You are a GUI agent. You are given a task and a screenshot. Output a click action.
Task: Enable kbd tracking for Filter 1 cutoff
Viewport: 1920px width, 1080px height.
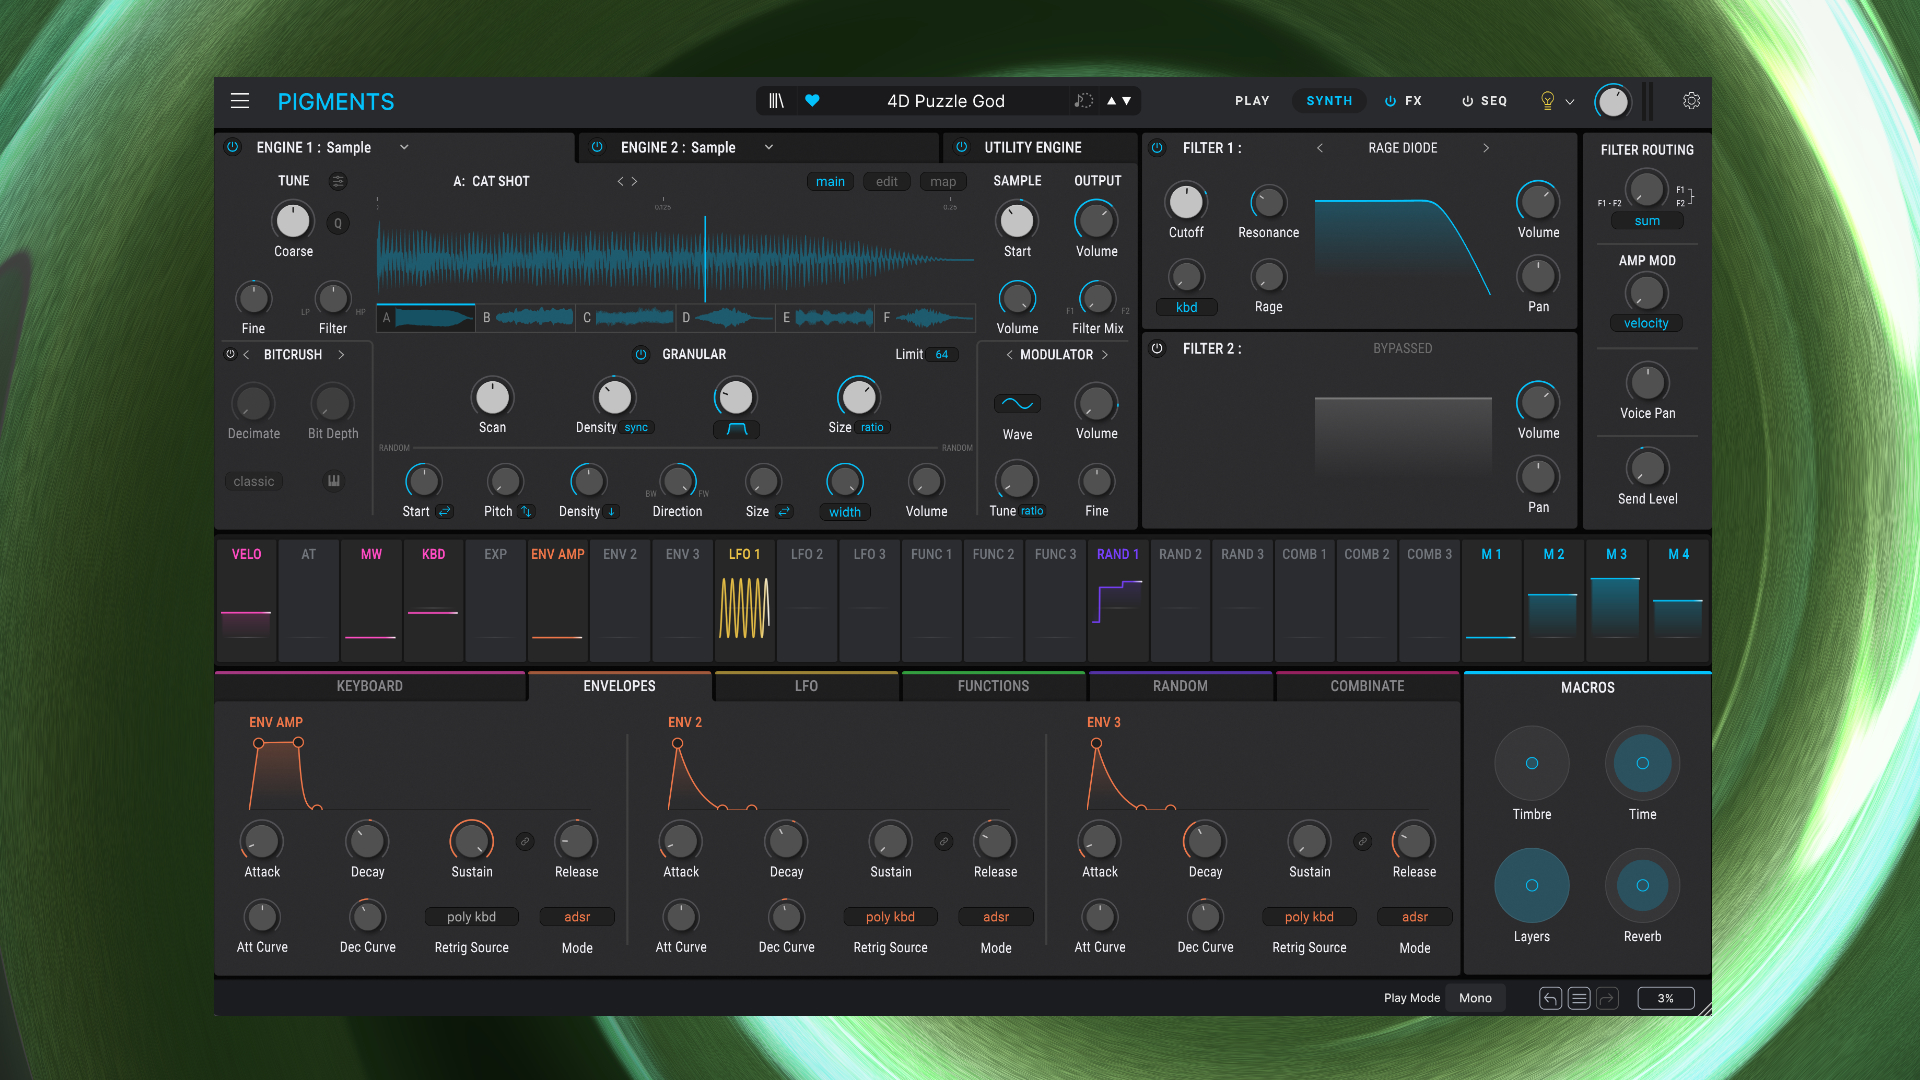[x=1186, y=307]
